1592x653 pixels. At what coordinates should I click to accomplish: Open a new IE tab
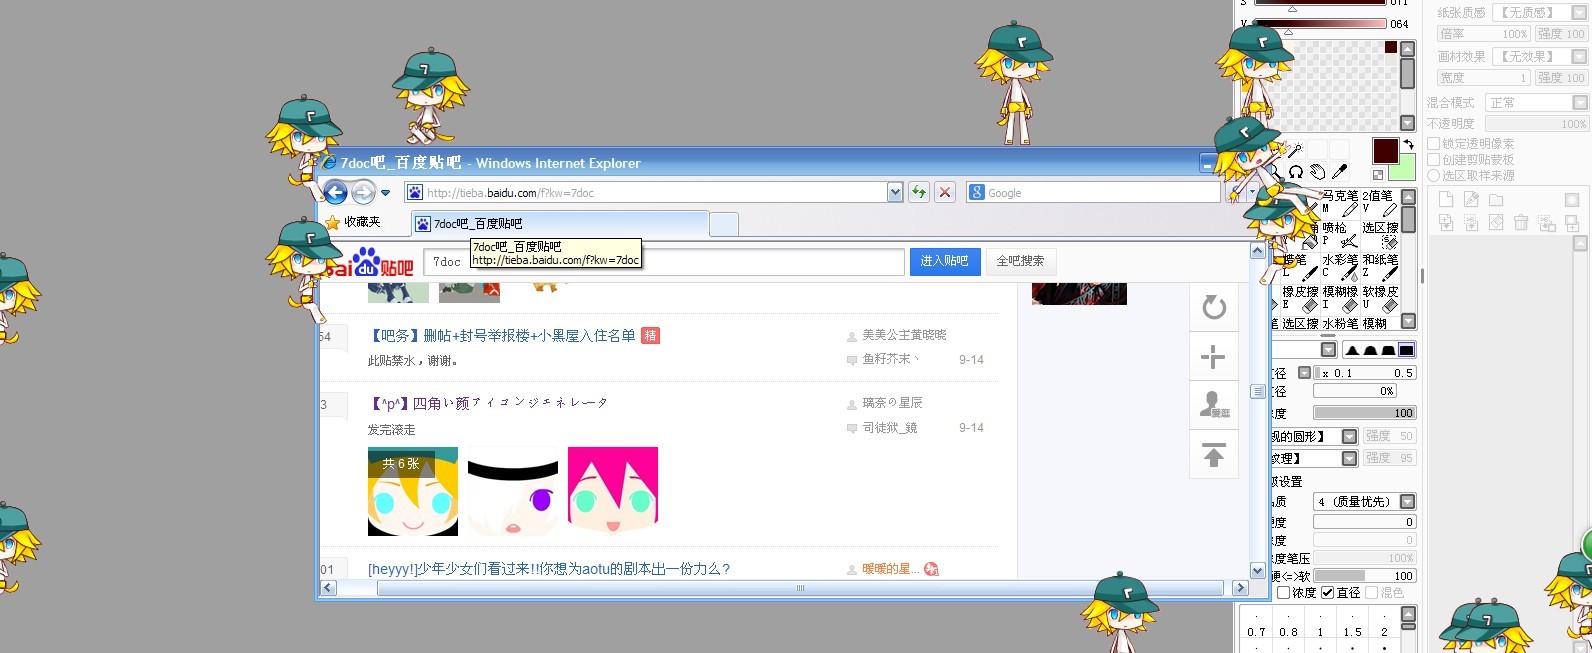point(724,224)
